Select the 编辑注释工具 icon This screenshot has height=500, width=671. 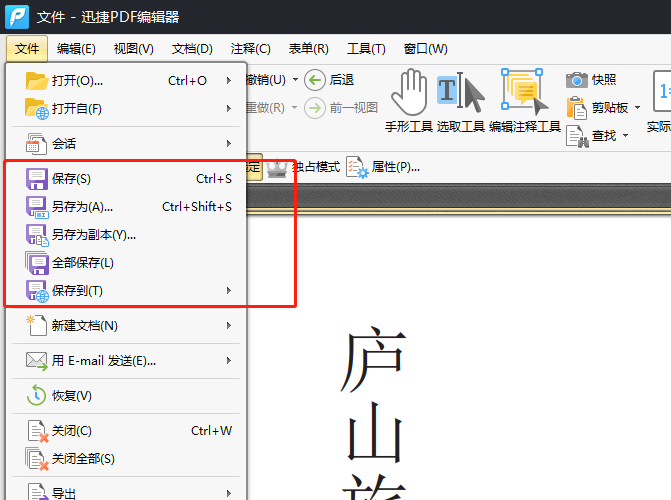525,91
